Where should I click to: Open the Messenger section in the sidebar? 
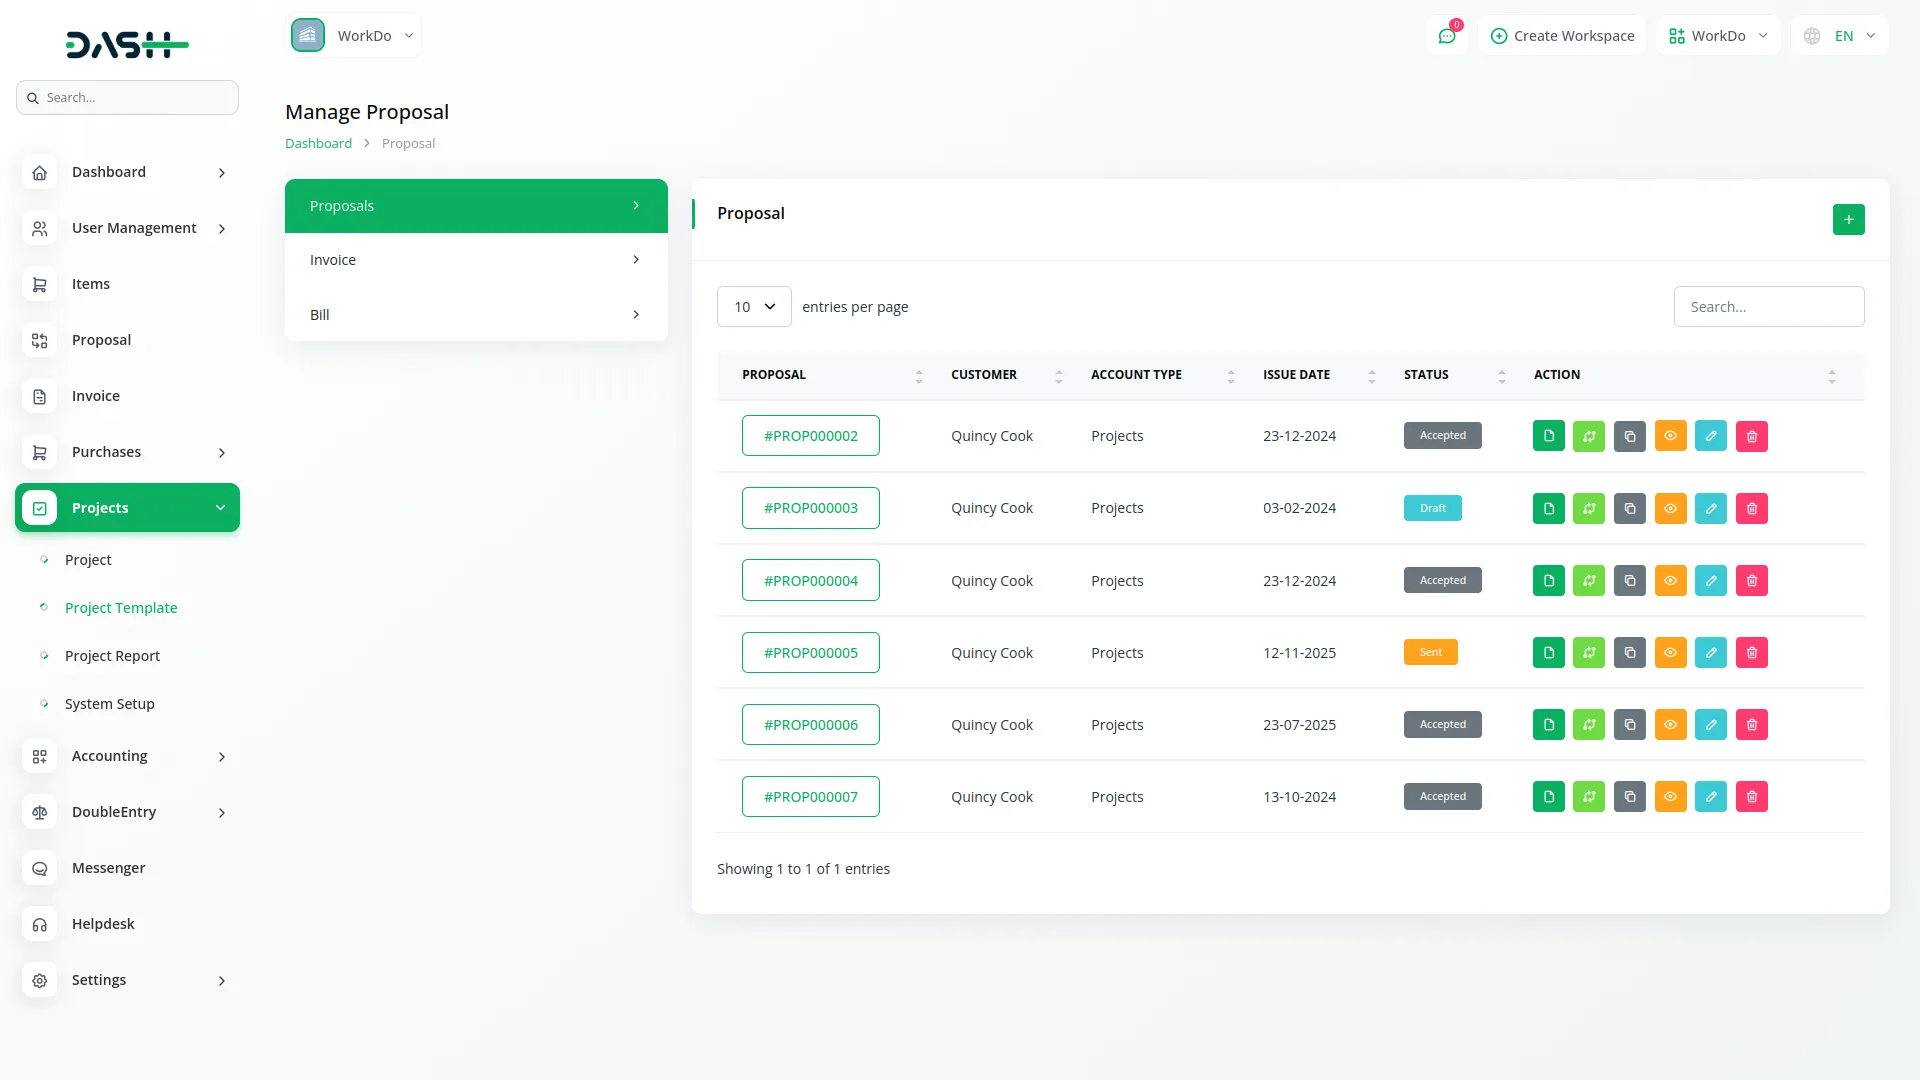[x=108, y=868]
